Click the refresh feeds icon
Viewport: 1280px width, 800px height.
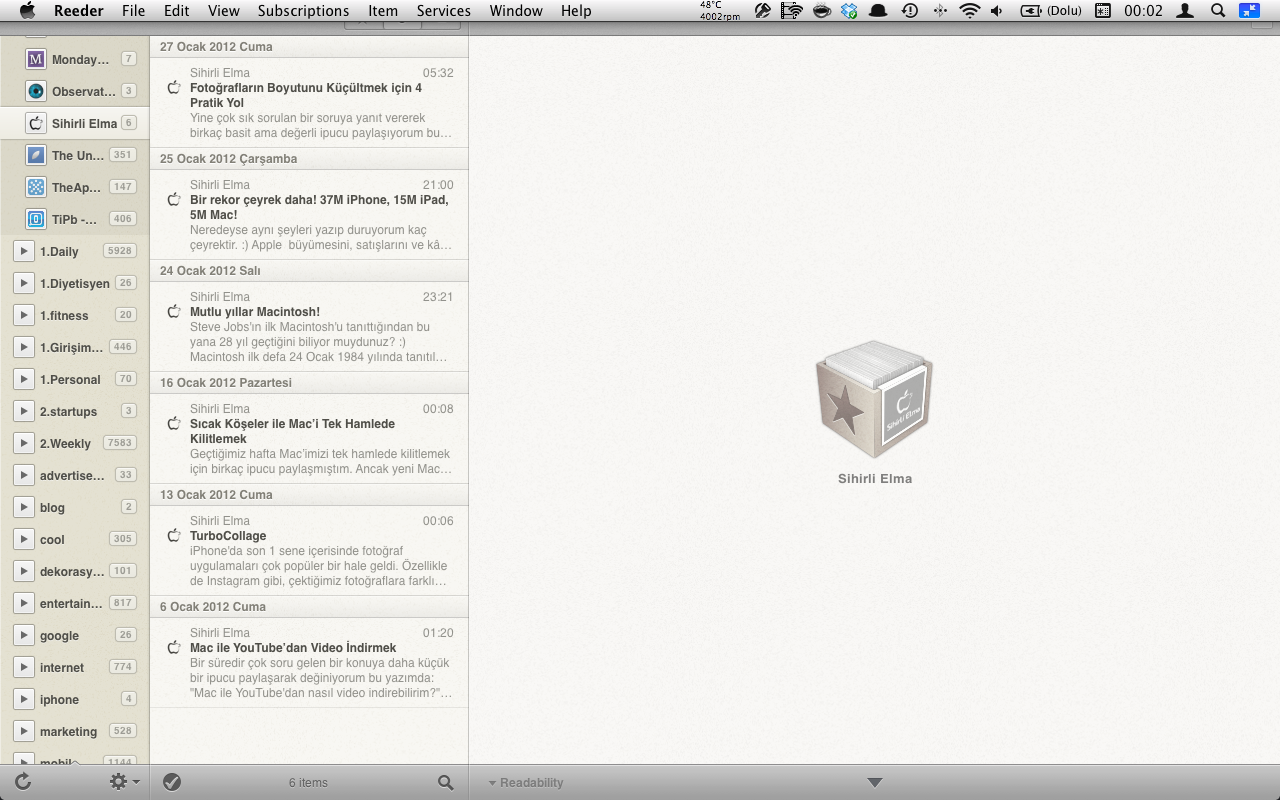[x=23, y=782]
